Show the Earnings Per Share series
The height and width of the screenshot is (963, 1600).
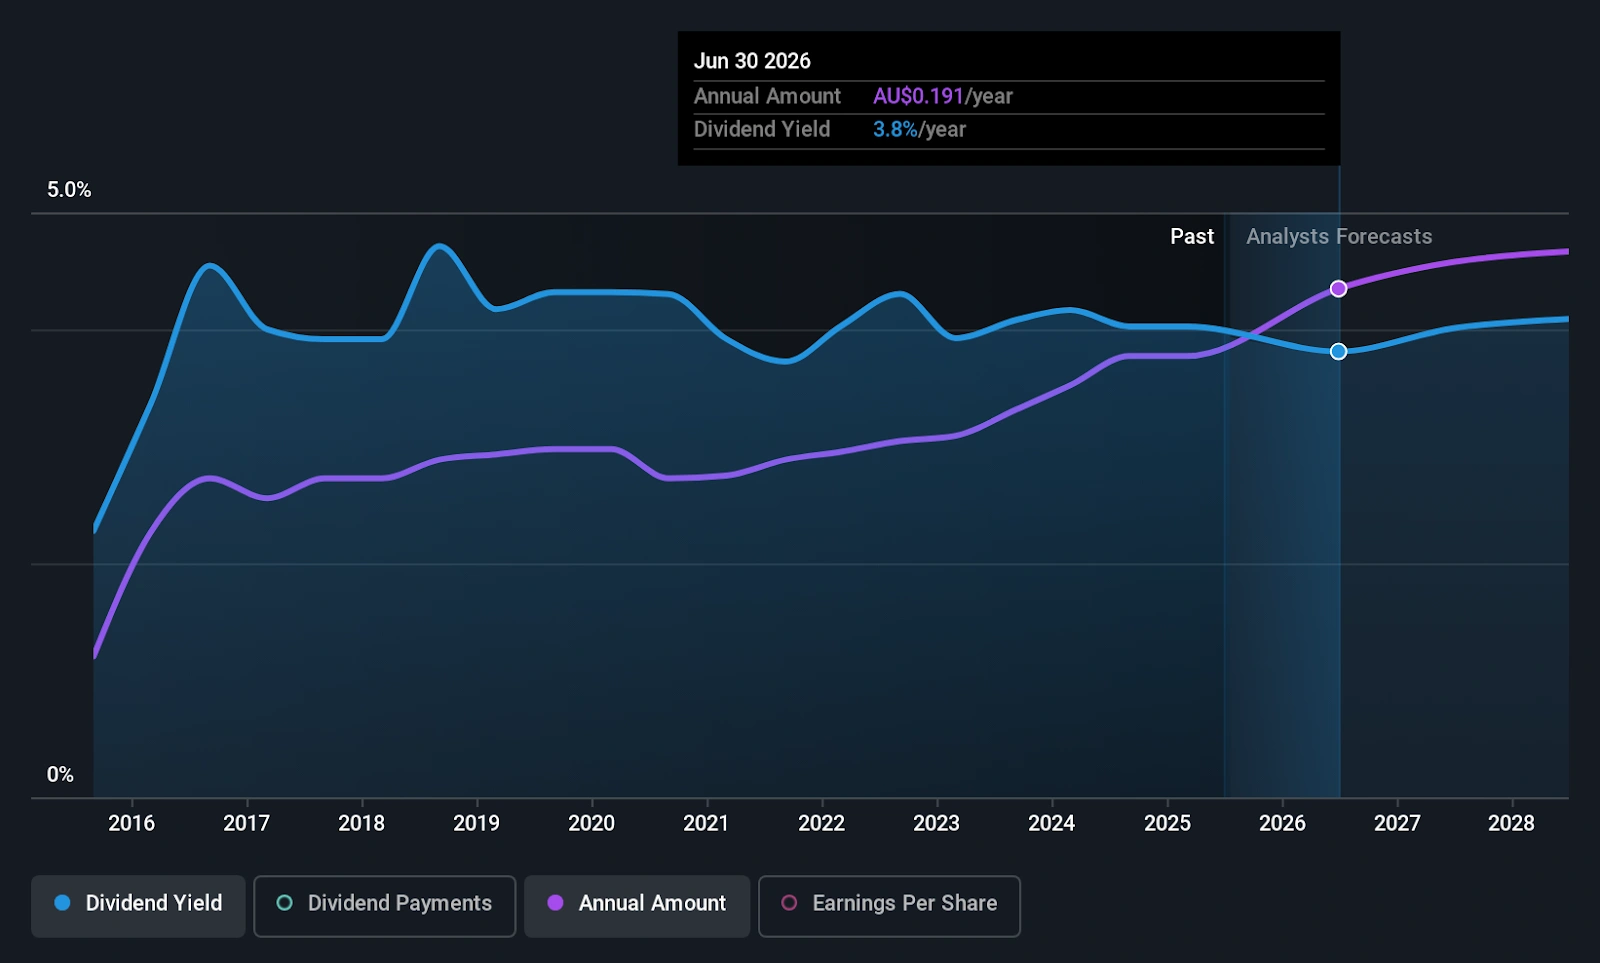[x=888, y=905]
